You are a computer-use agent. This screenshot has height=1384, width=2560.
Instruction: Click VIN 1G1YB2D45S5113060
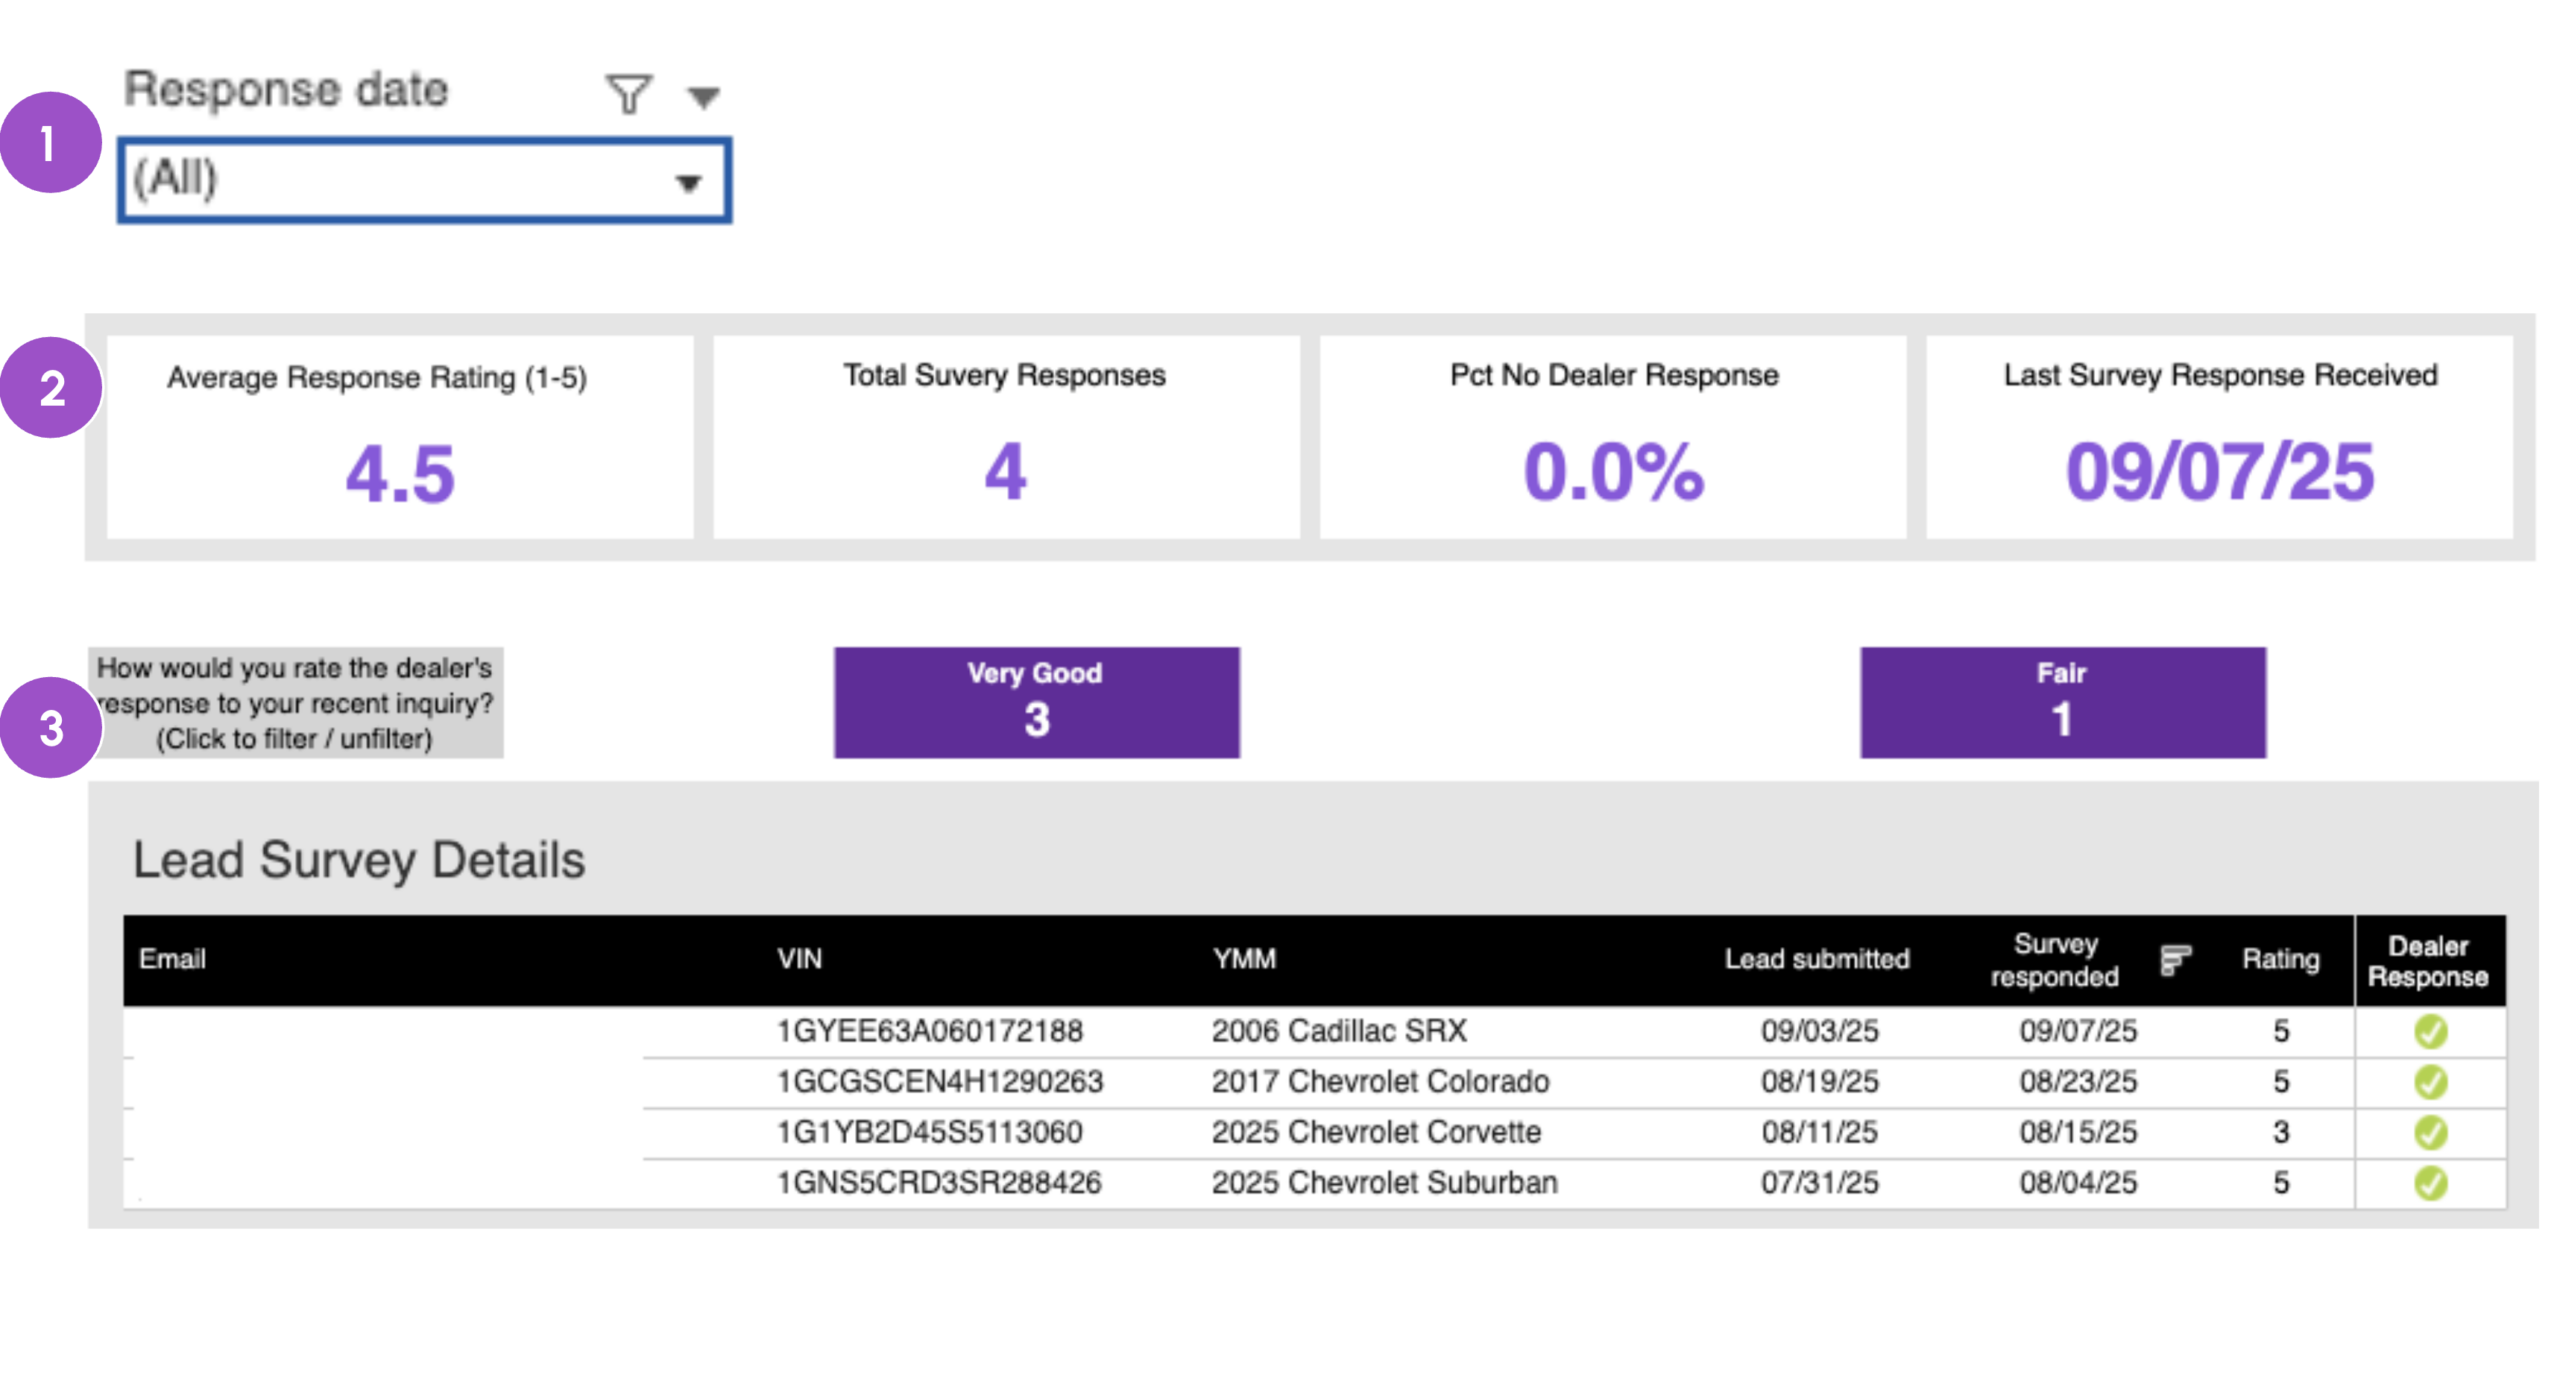pyautogui.click(x=929, y=1133)
